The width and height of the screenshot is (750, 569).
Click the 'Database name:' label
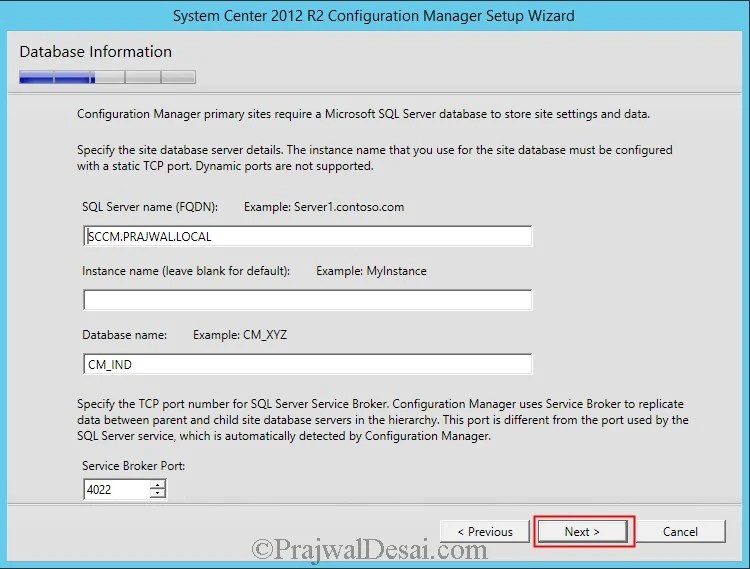click(124, 335)
